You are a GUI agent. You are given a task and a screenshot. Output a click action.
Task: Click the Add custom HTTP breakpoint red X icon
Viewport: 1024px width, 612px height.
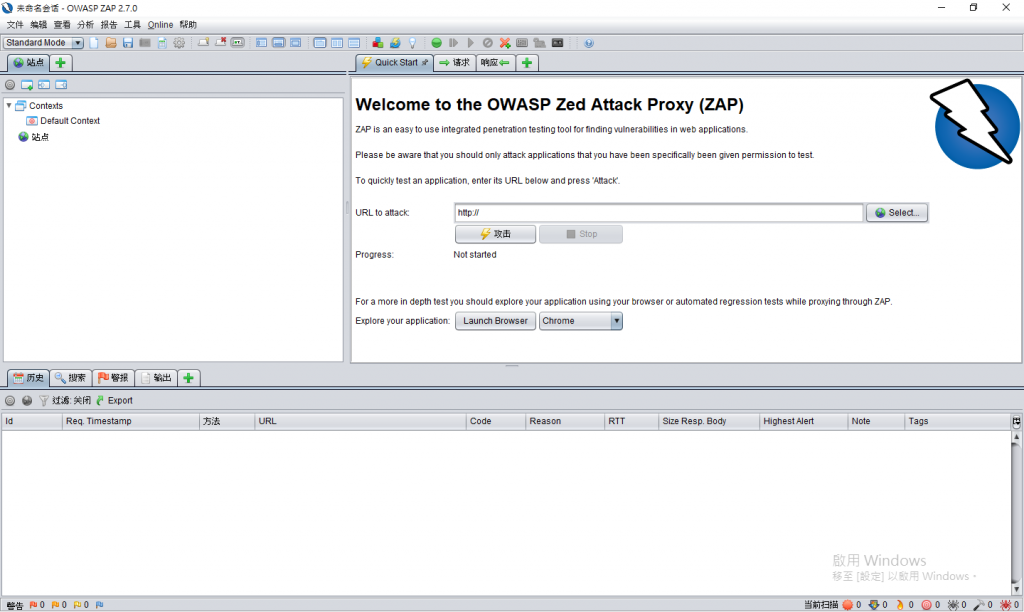505,43
